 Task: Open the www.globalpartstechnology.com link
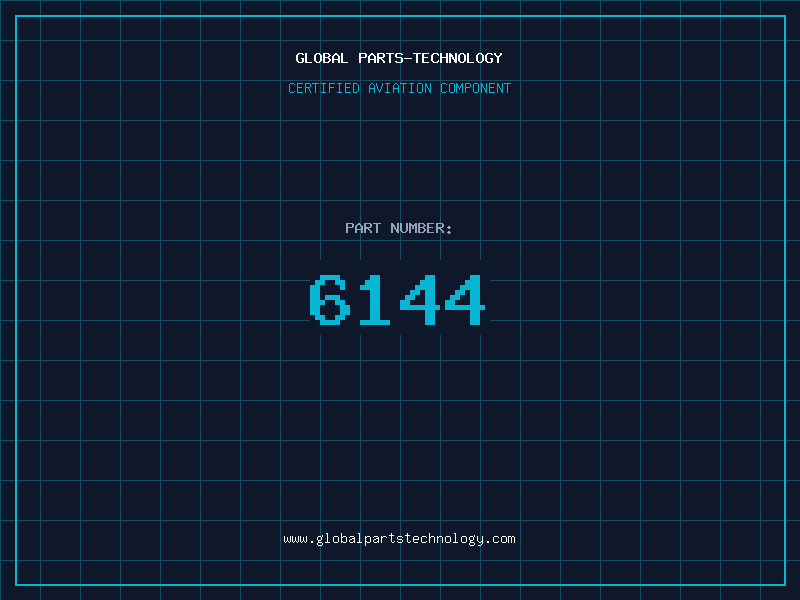click(399, 539)
